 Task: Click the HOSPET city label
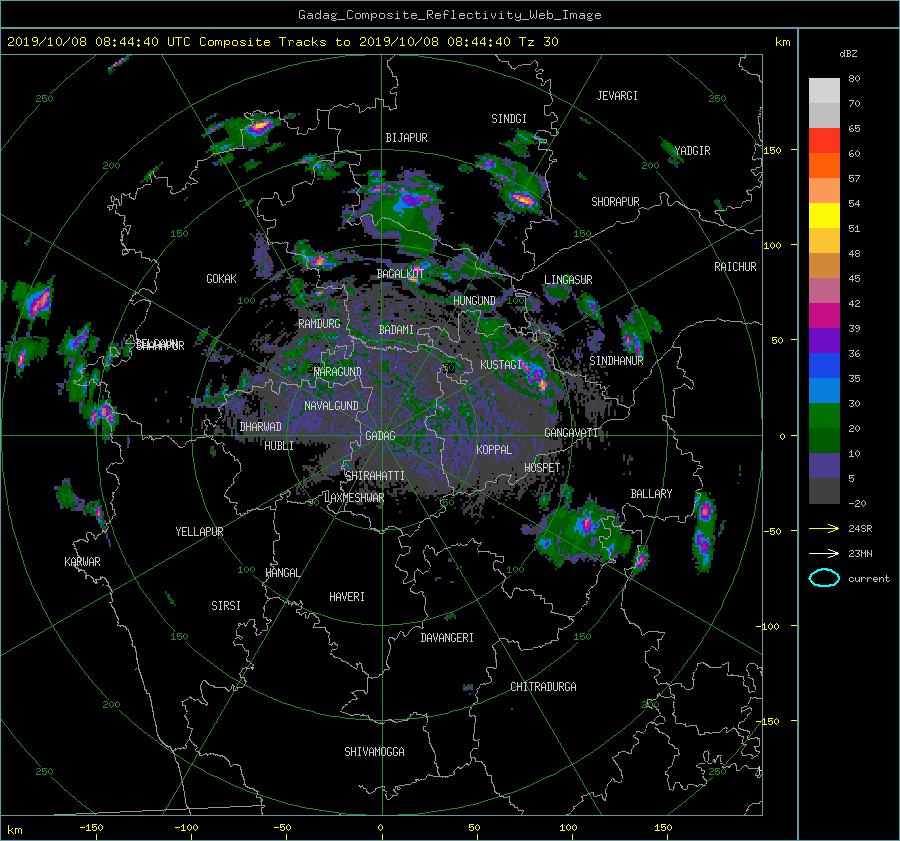coord(542,468)
